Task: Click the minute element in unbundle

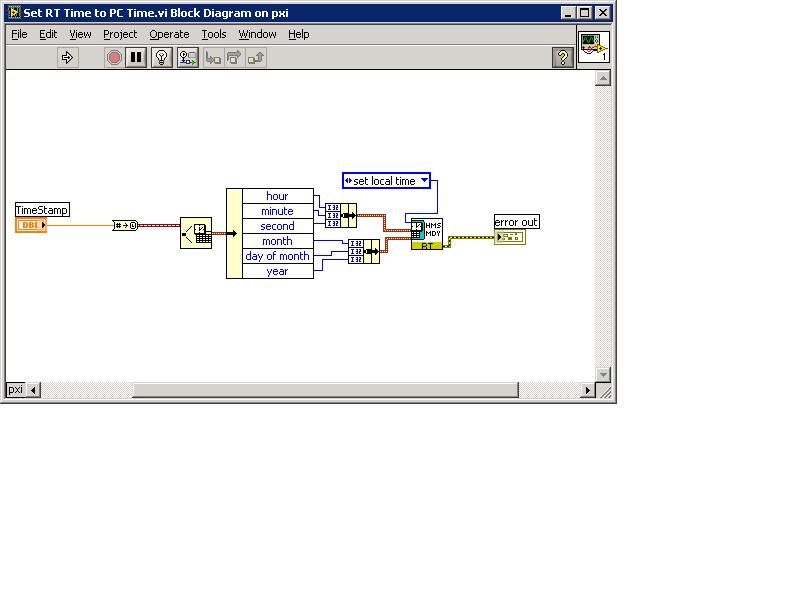Action: point(277,211)
